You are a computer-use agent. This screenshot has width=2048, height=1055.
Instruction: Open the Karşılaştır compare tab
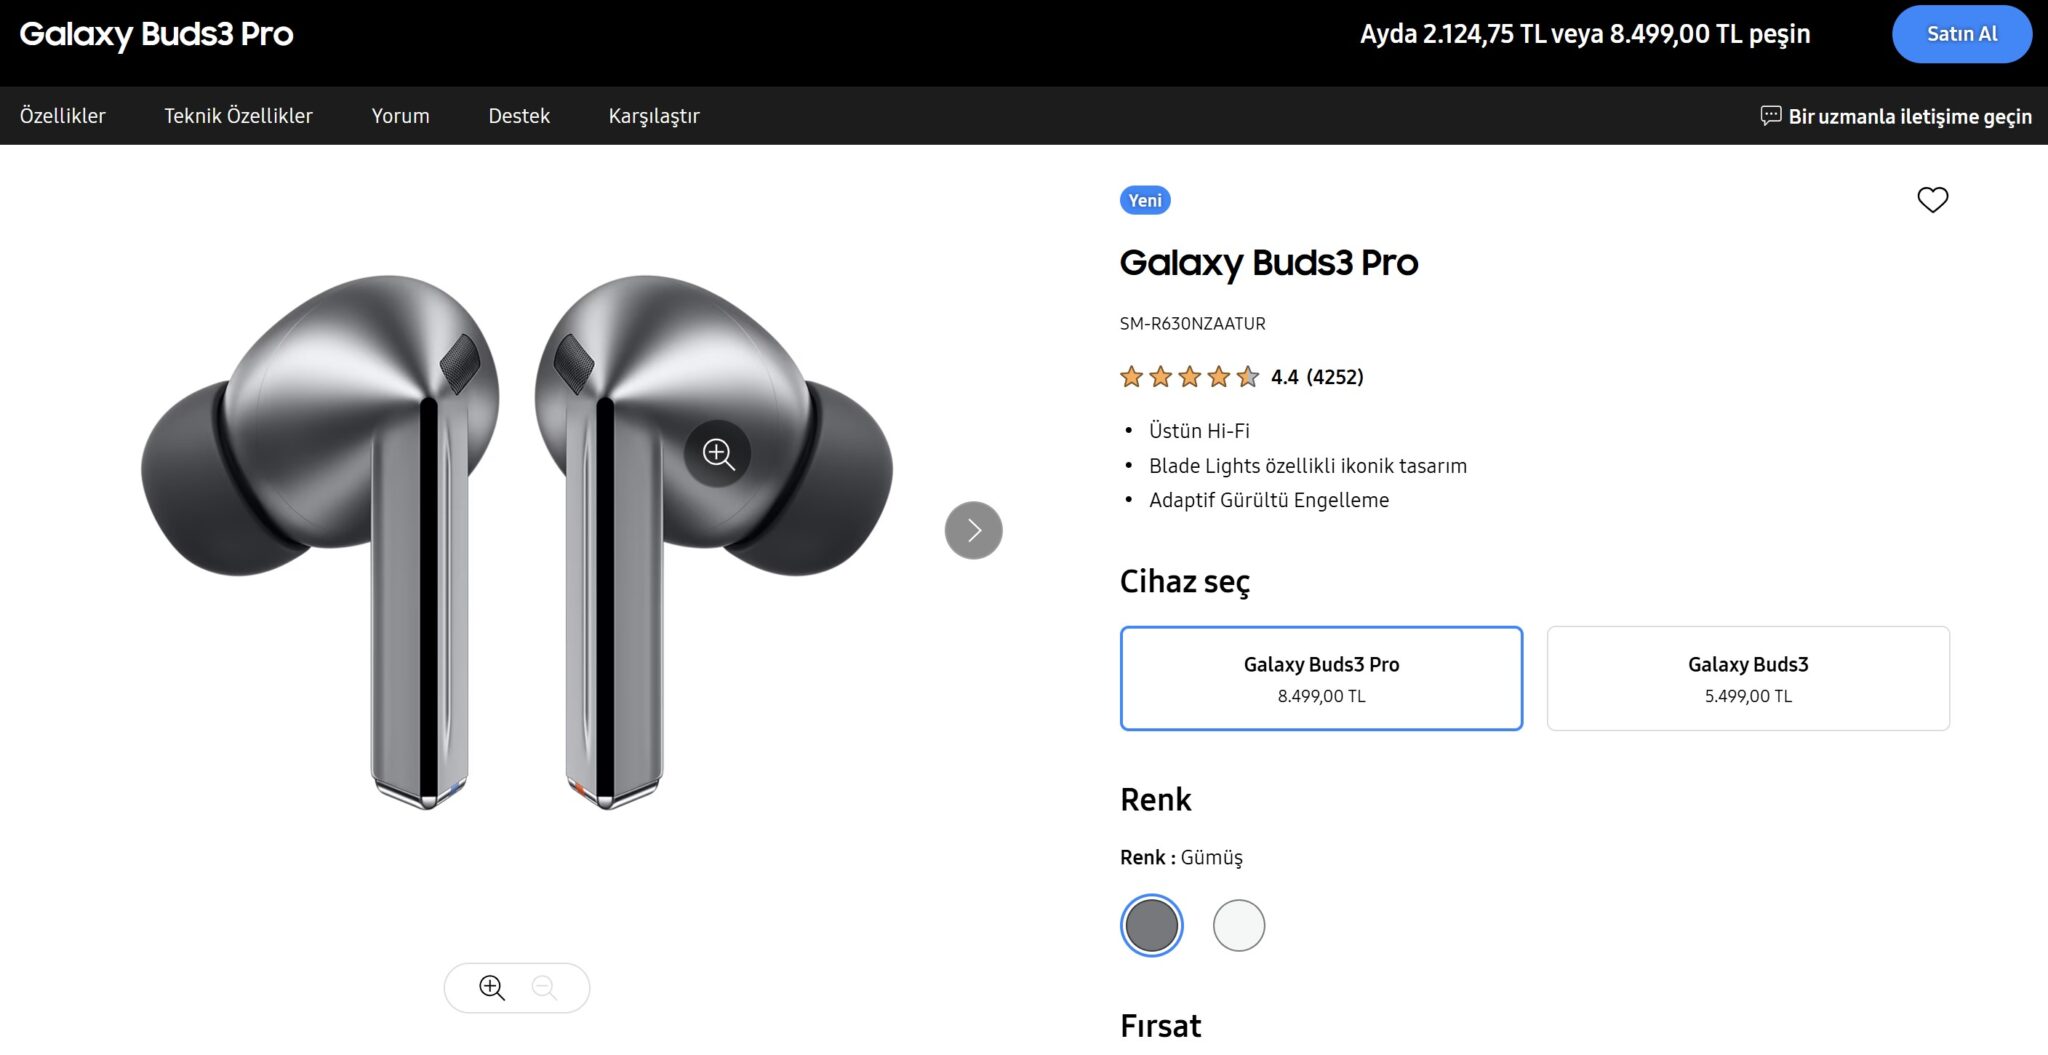coord(654,116)
